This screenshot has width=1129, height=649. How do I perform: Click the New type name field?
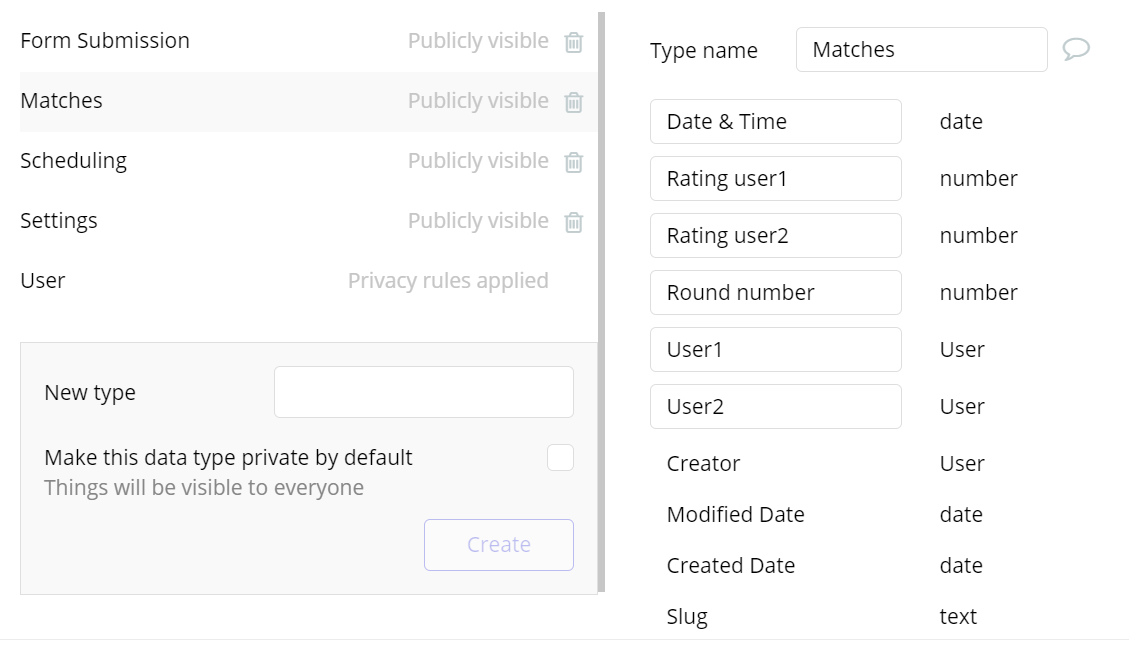[423, 392]
